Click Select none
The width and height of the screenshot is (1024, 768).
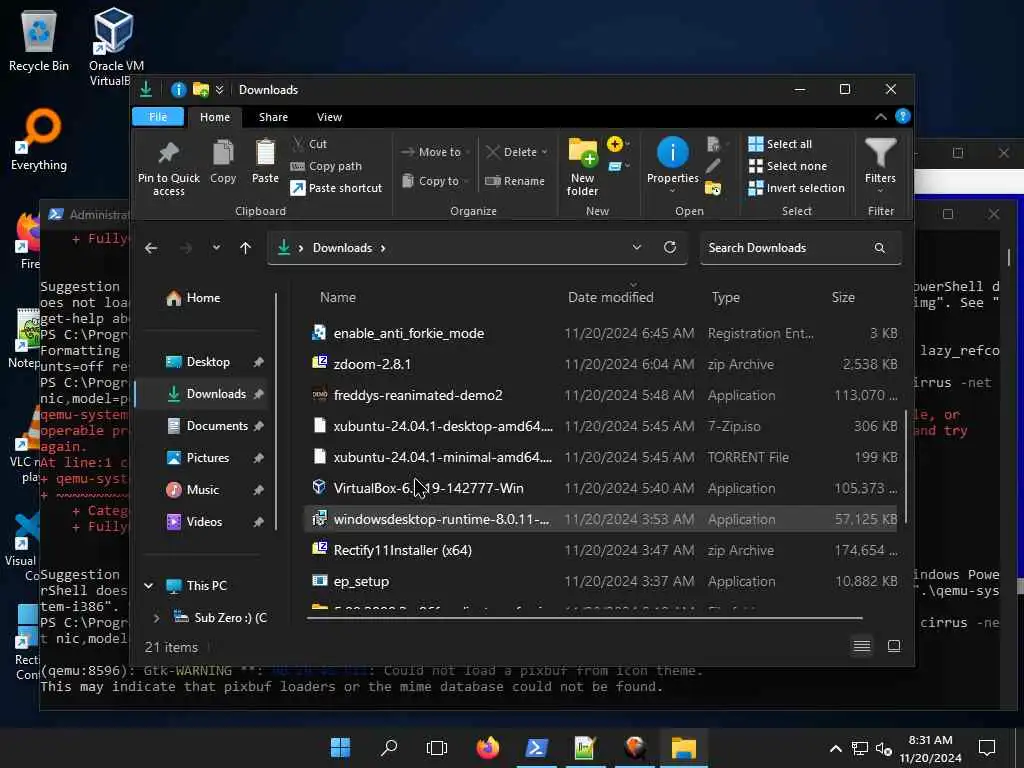click(x=788, y=166)
